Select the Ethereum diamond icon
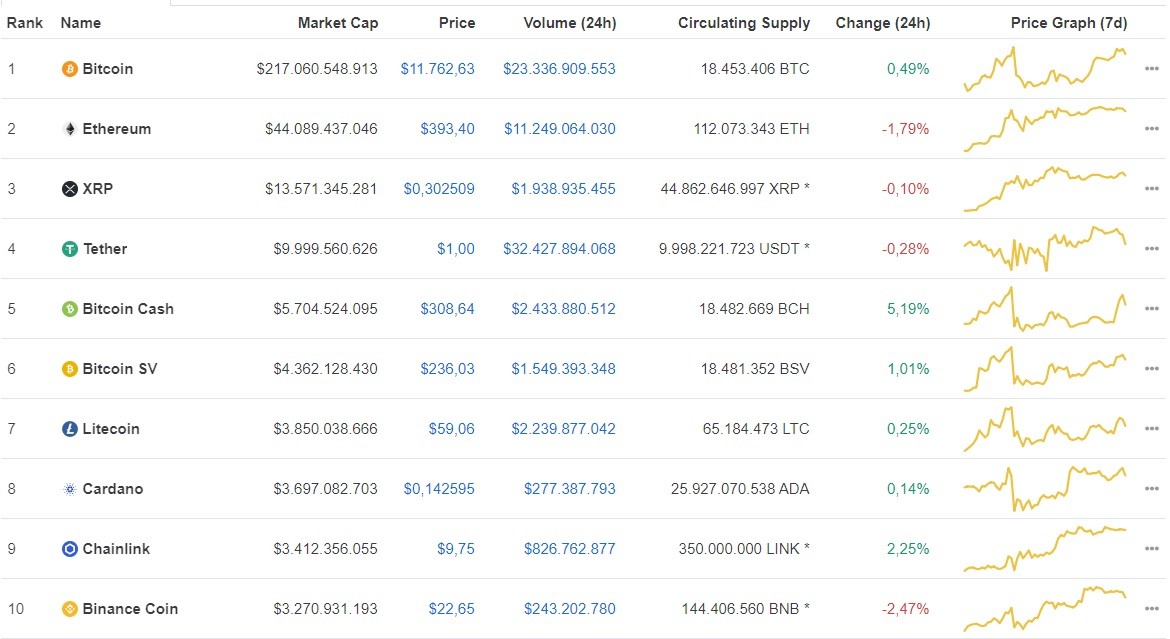This screenshot has height=639, width=1170. point(69,129)
